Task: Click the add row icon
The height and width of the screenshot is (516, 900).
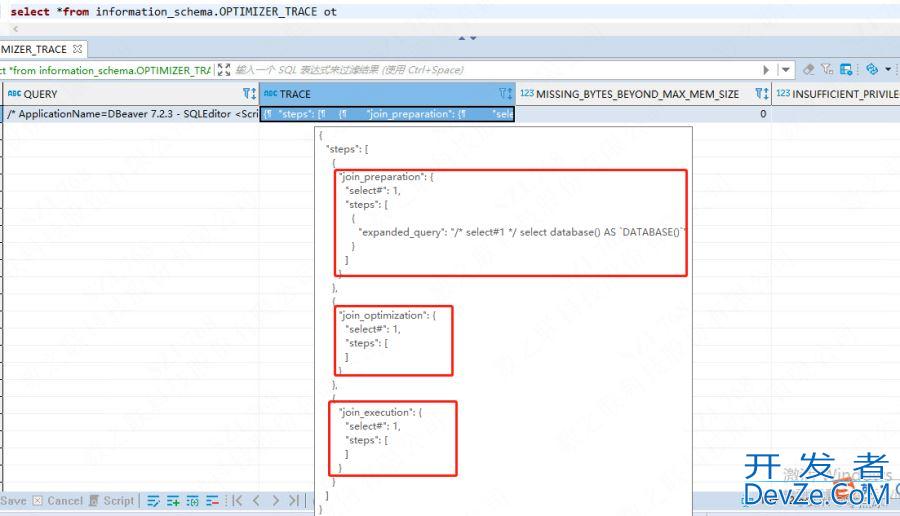Action: 173,501
